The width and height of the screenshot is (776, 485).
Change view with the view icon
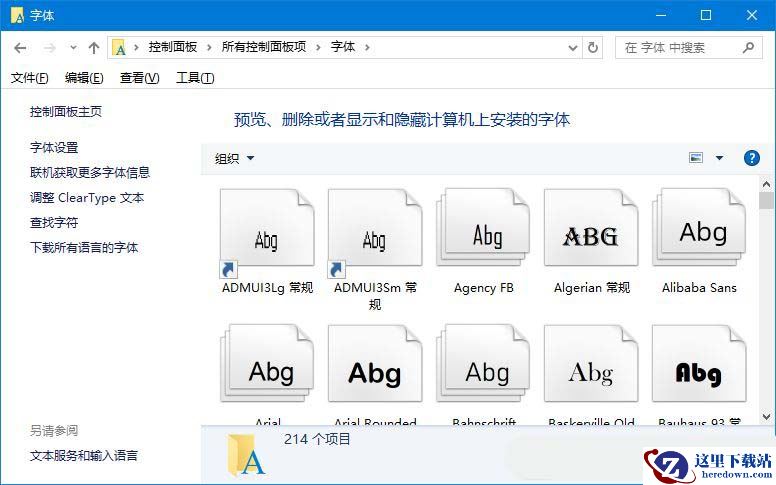[x=696, y=158]
